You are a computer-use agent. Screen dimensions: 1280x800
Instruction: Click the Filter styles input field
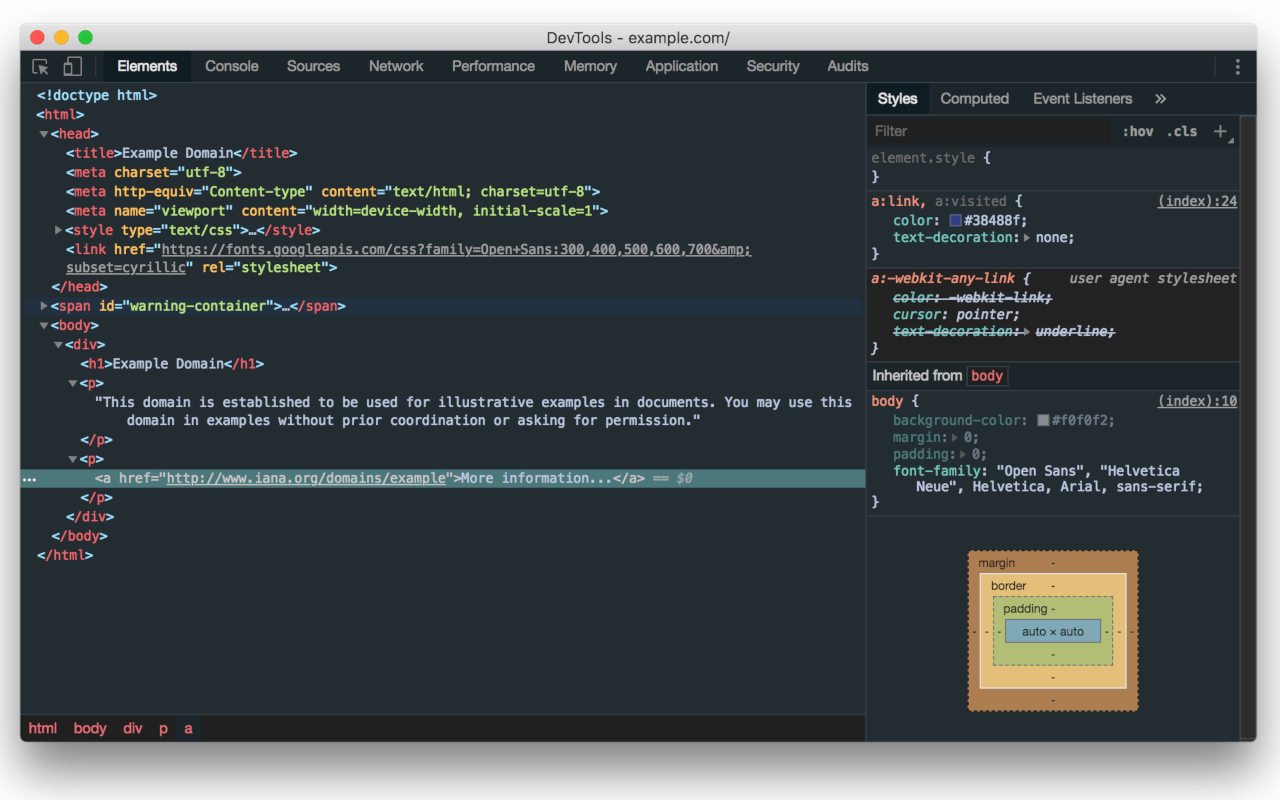coord(990,131)
